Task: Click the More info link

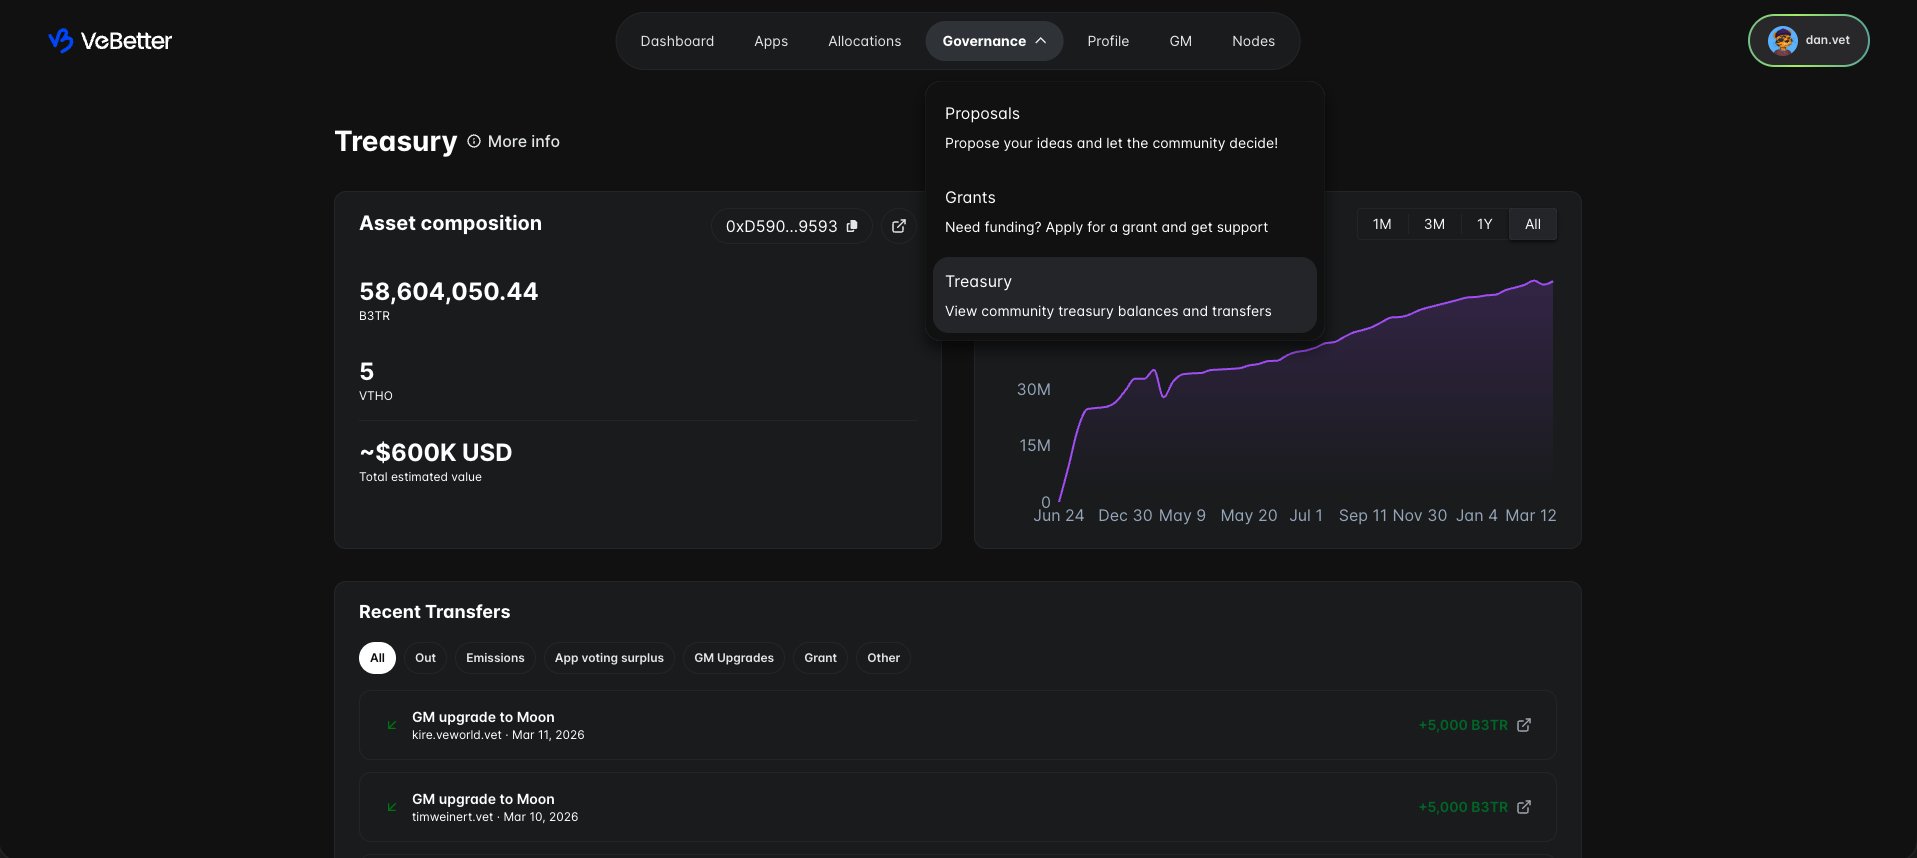Action: 523,142
